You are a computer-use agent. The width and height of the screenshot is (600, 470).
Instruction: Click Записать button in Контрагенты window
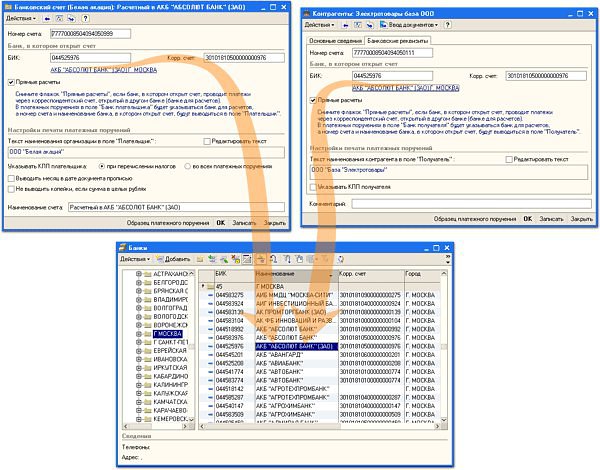click(x=552, y=217)
